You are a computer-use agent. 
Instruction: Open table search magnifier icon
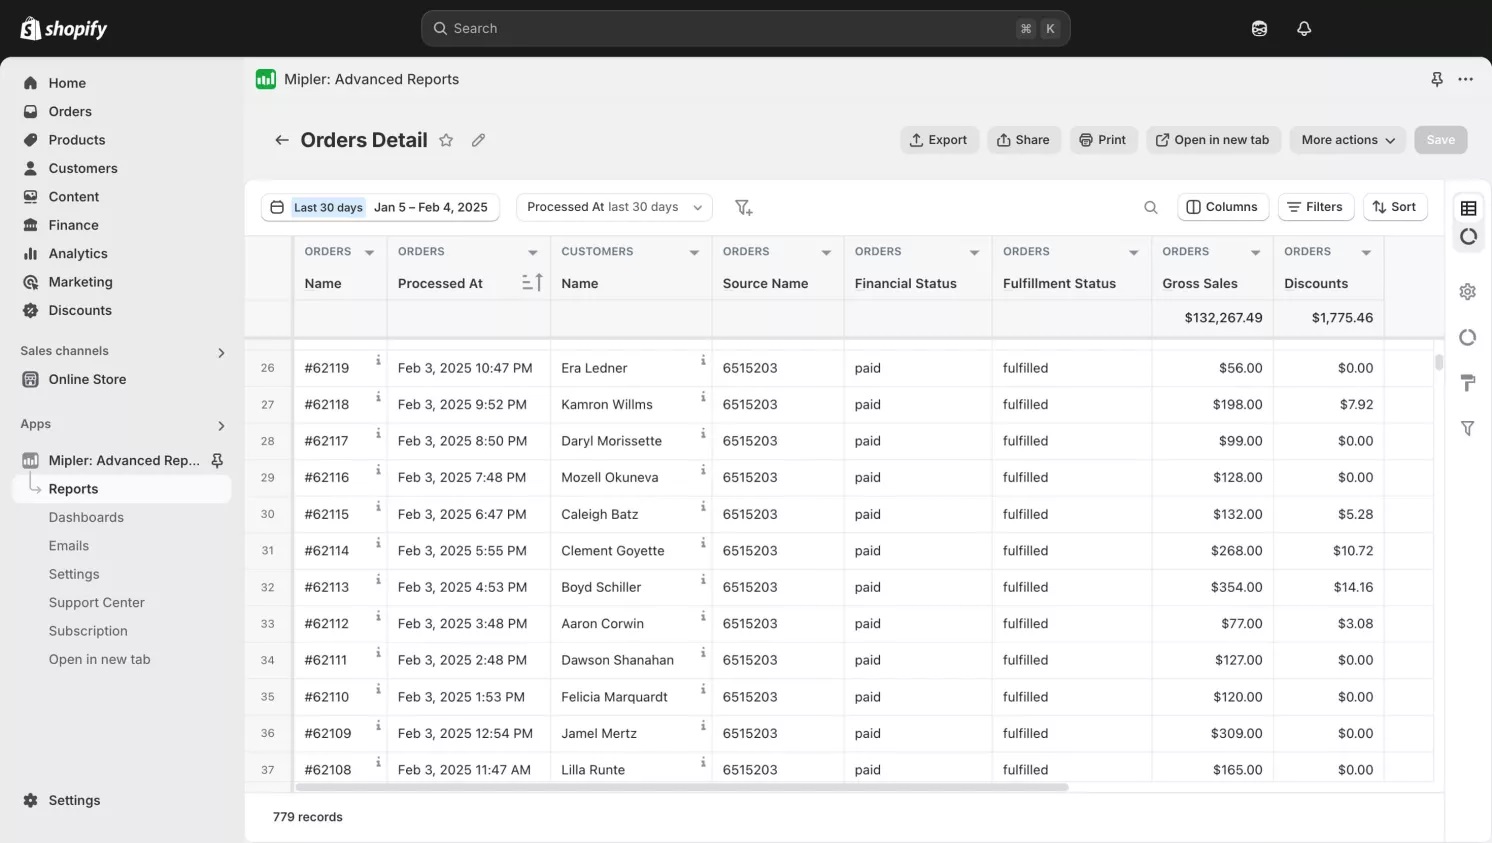coord(1151,207)
